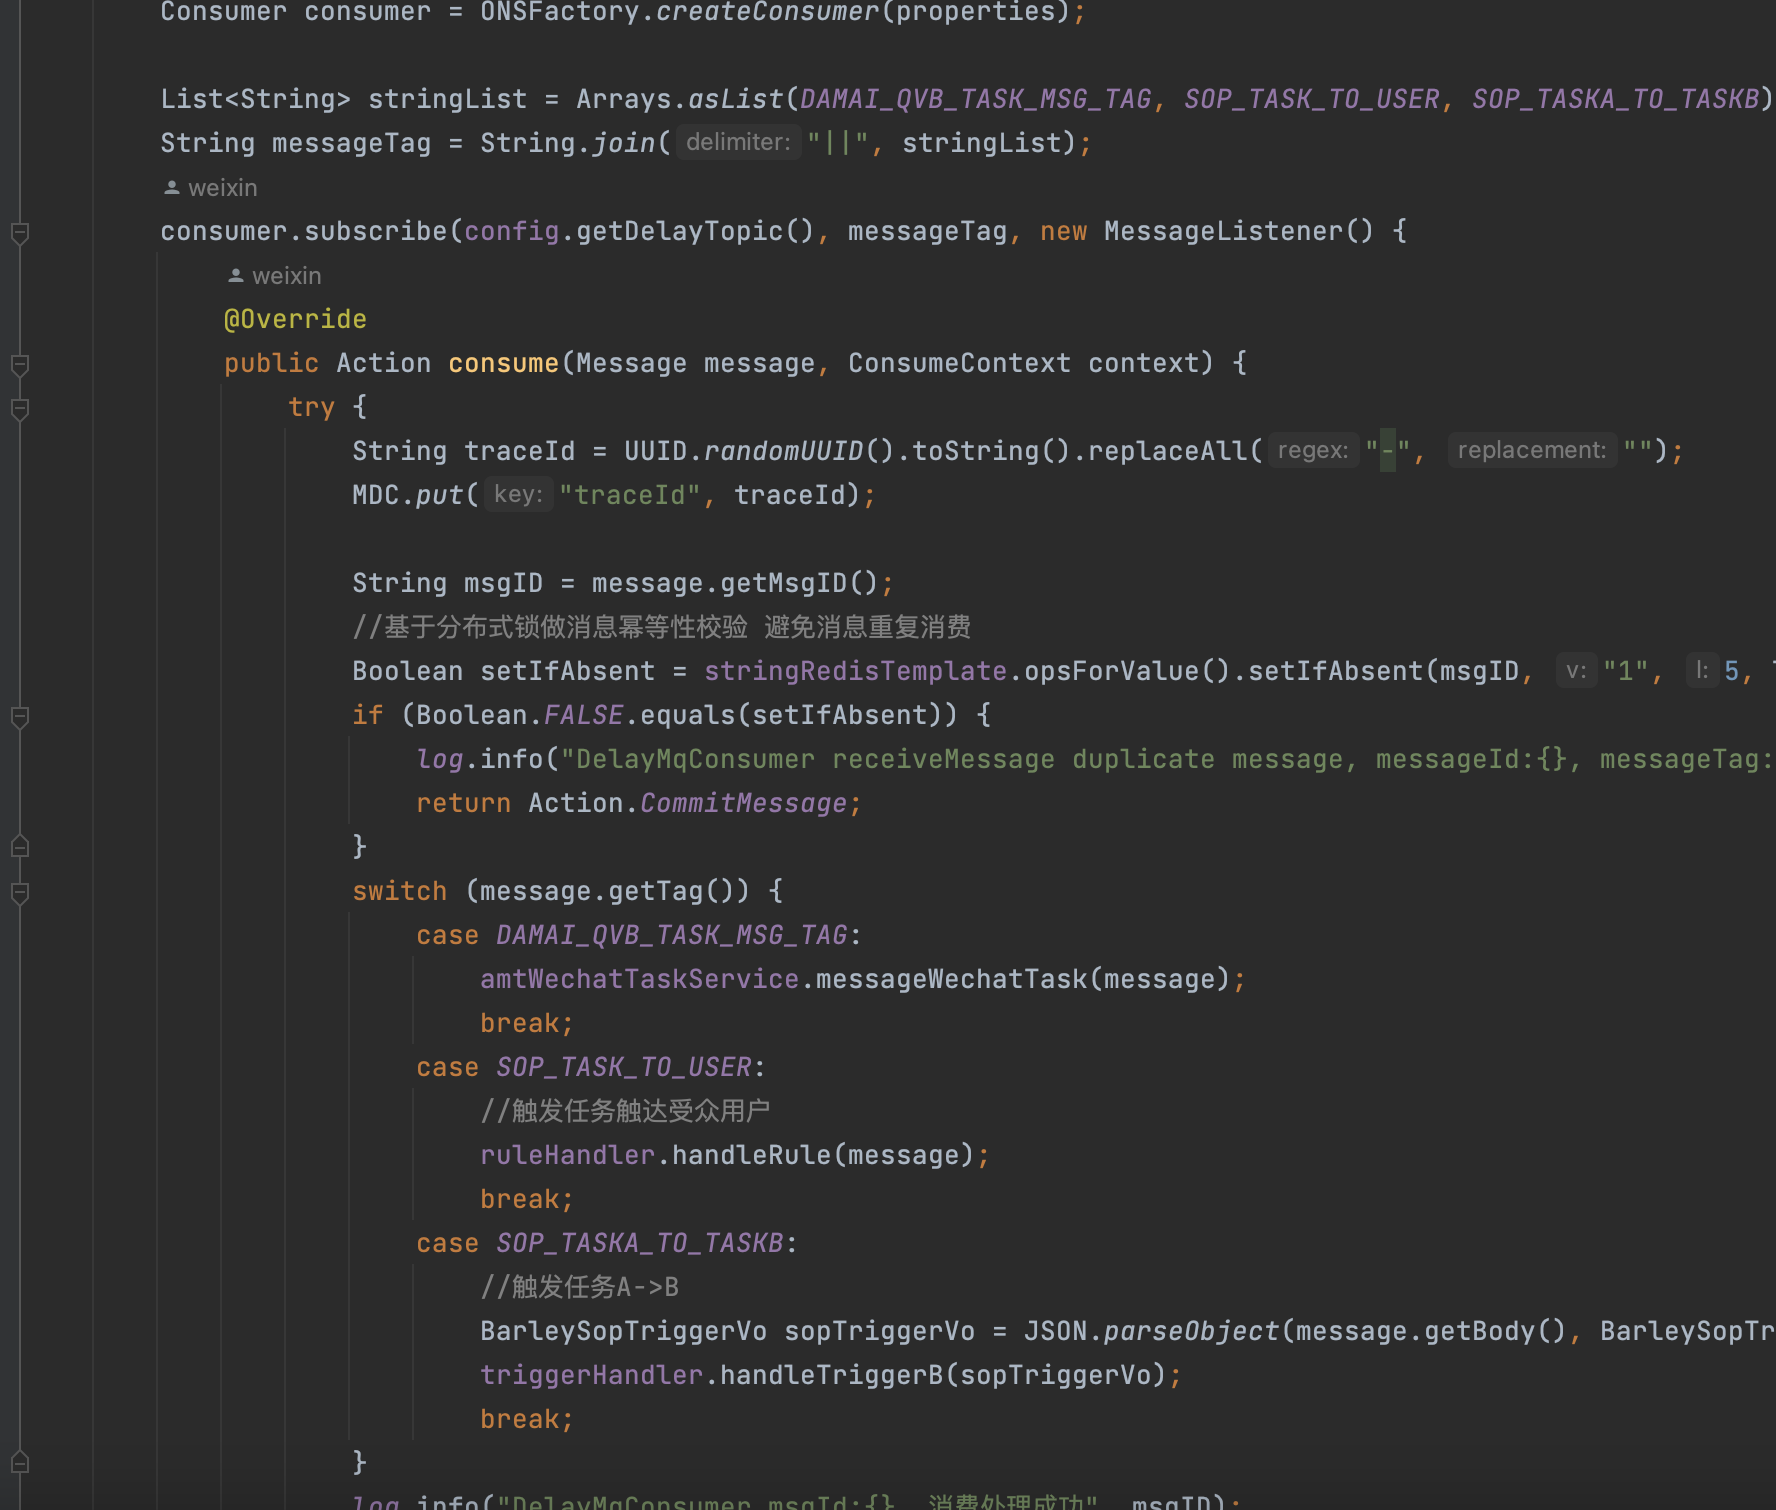Image resolution: width=1776 pixels, height=1510 pixels.
Task: Click randomUUID method call
Action: [x=784, y=451]
